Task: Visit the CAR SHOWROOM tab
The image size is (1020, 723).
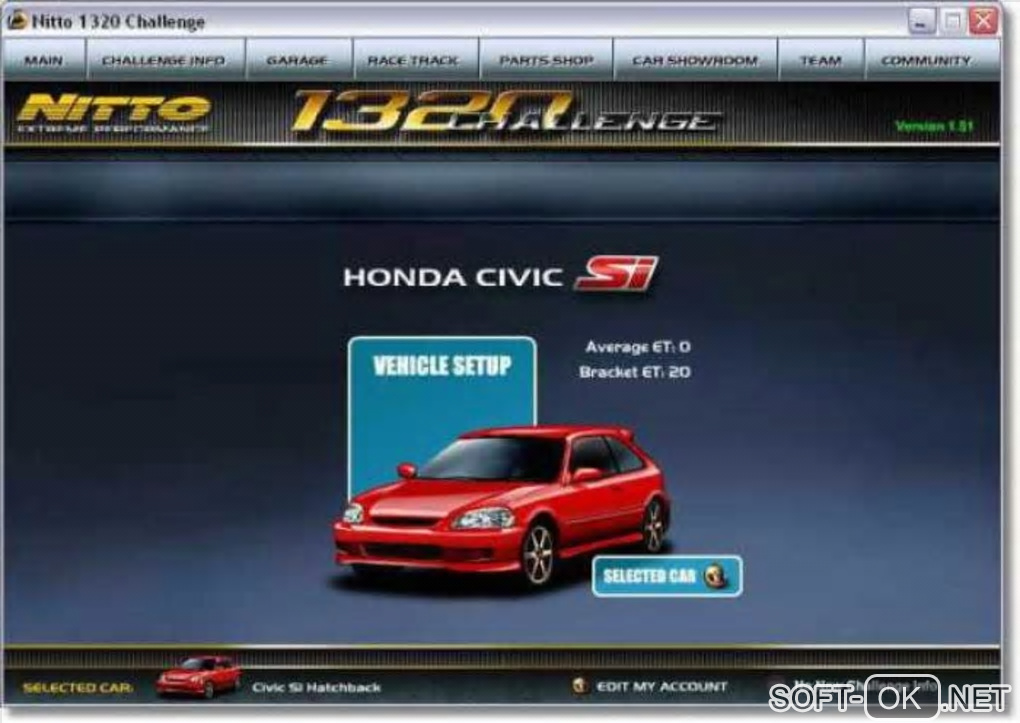Action: 695,60
